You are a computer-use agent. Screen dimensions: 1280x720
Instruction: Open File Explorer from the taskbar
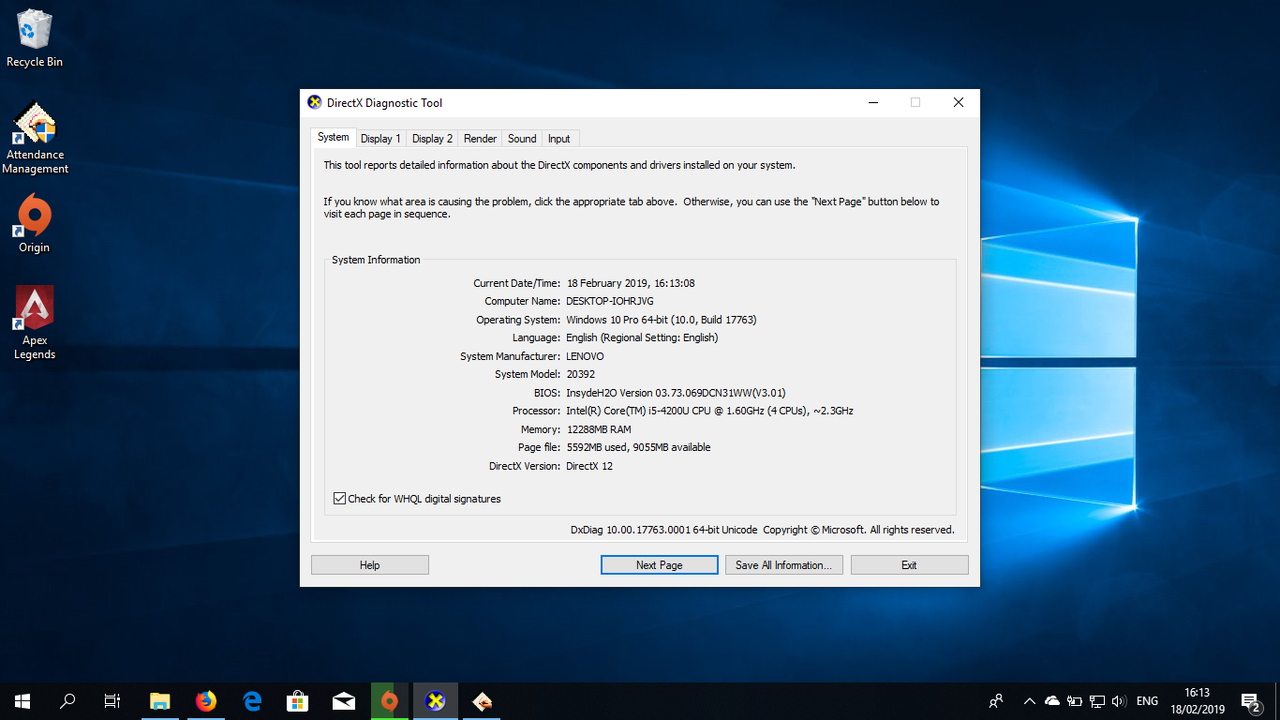(x=160, y=701)
